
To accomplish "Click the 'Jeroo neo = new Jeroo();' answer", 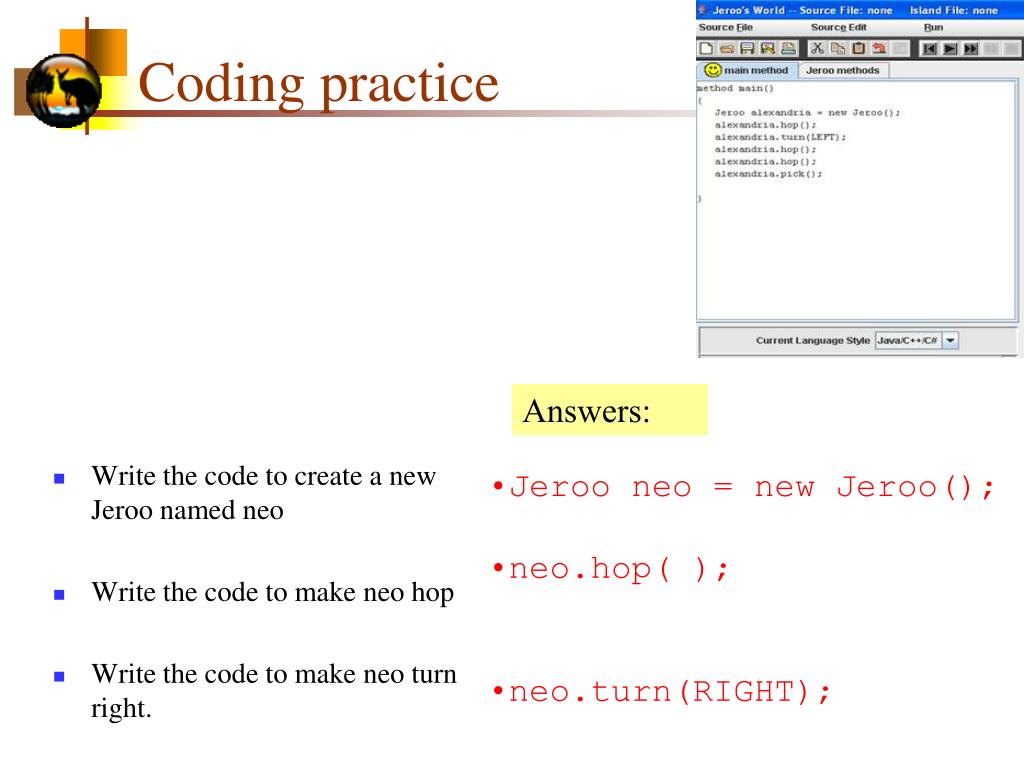I will point(751,487).
